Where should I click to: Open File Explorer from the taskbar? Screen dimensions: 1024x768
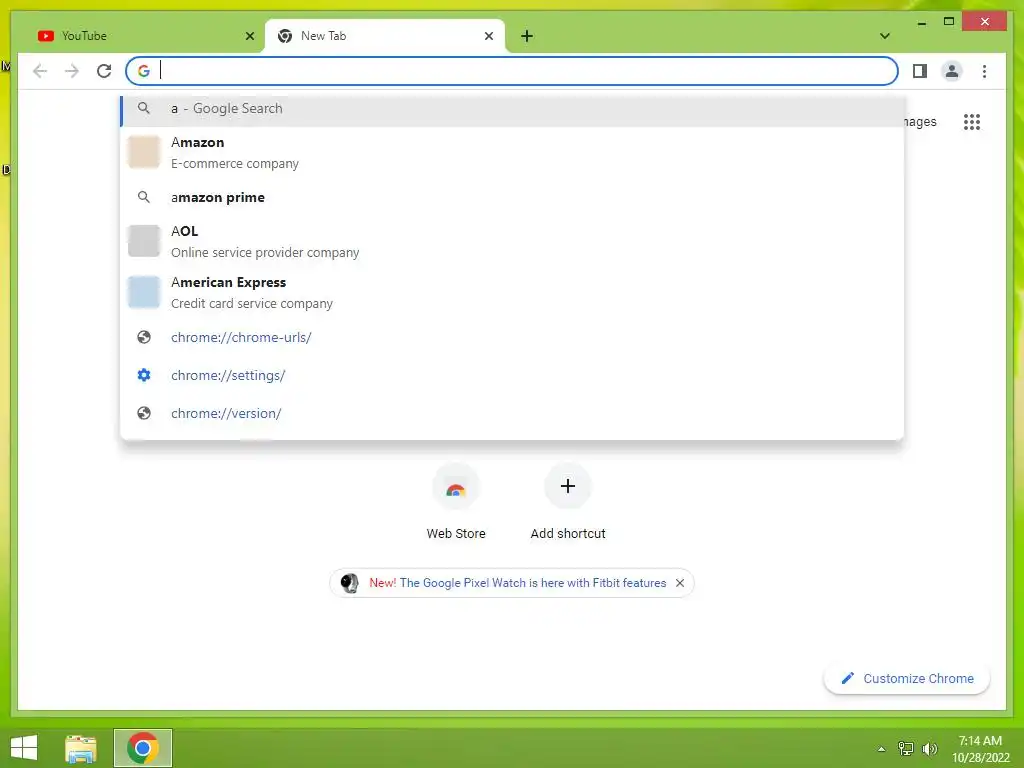pos(81,748)
